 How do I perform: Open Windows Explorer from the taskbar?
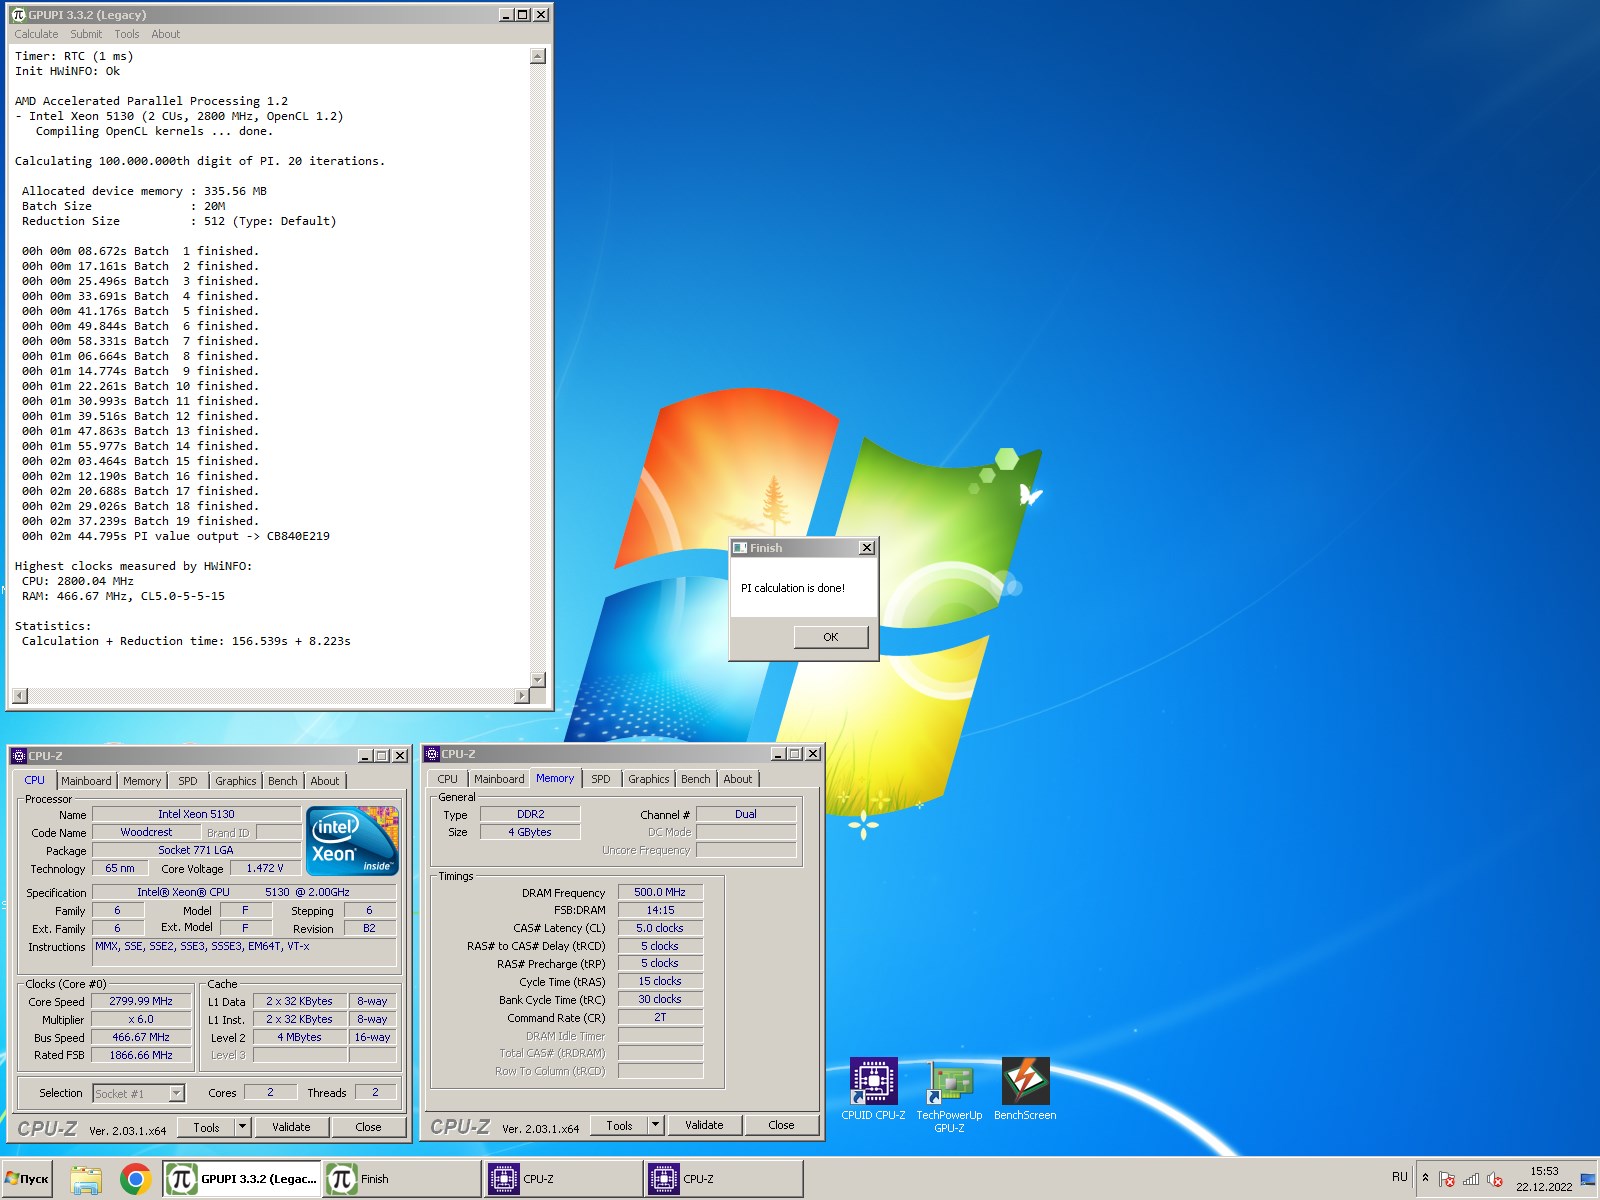(86, 1179)
